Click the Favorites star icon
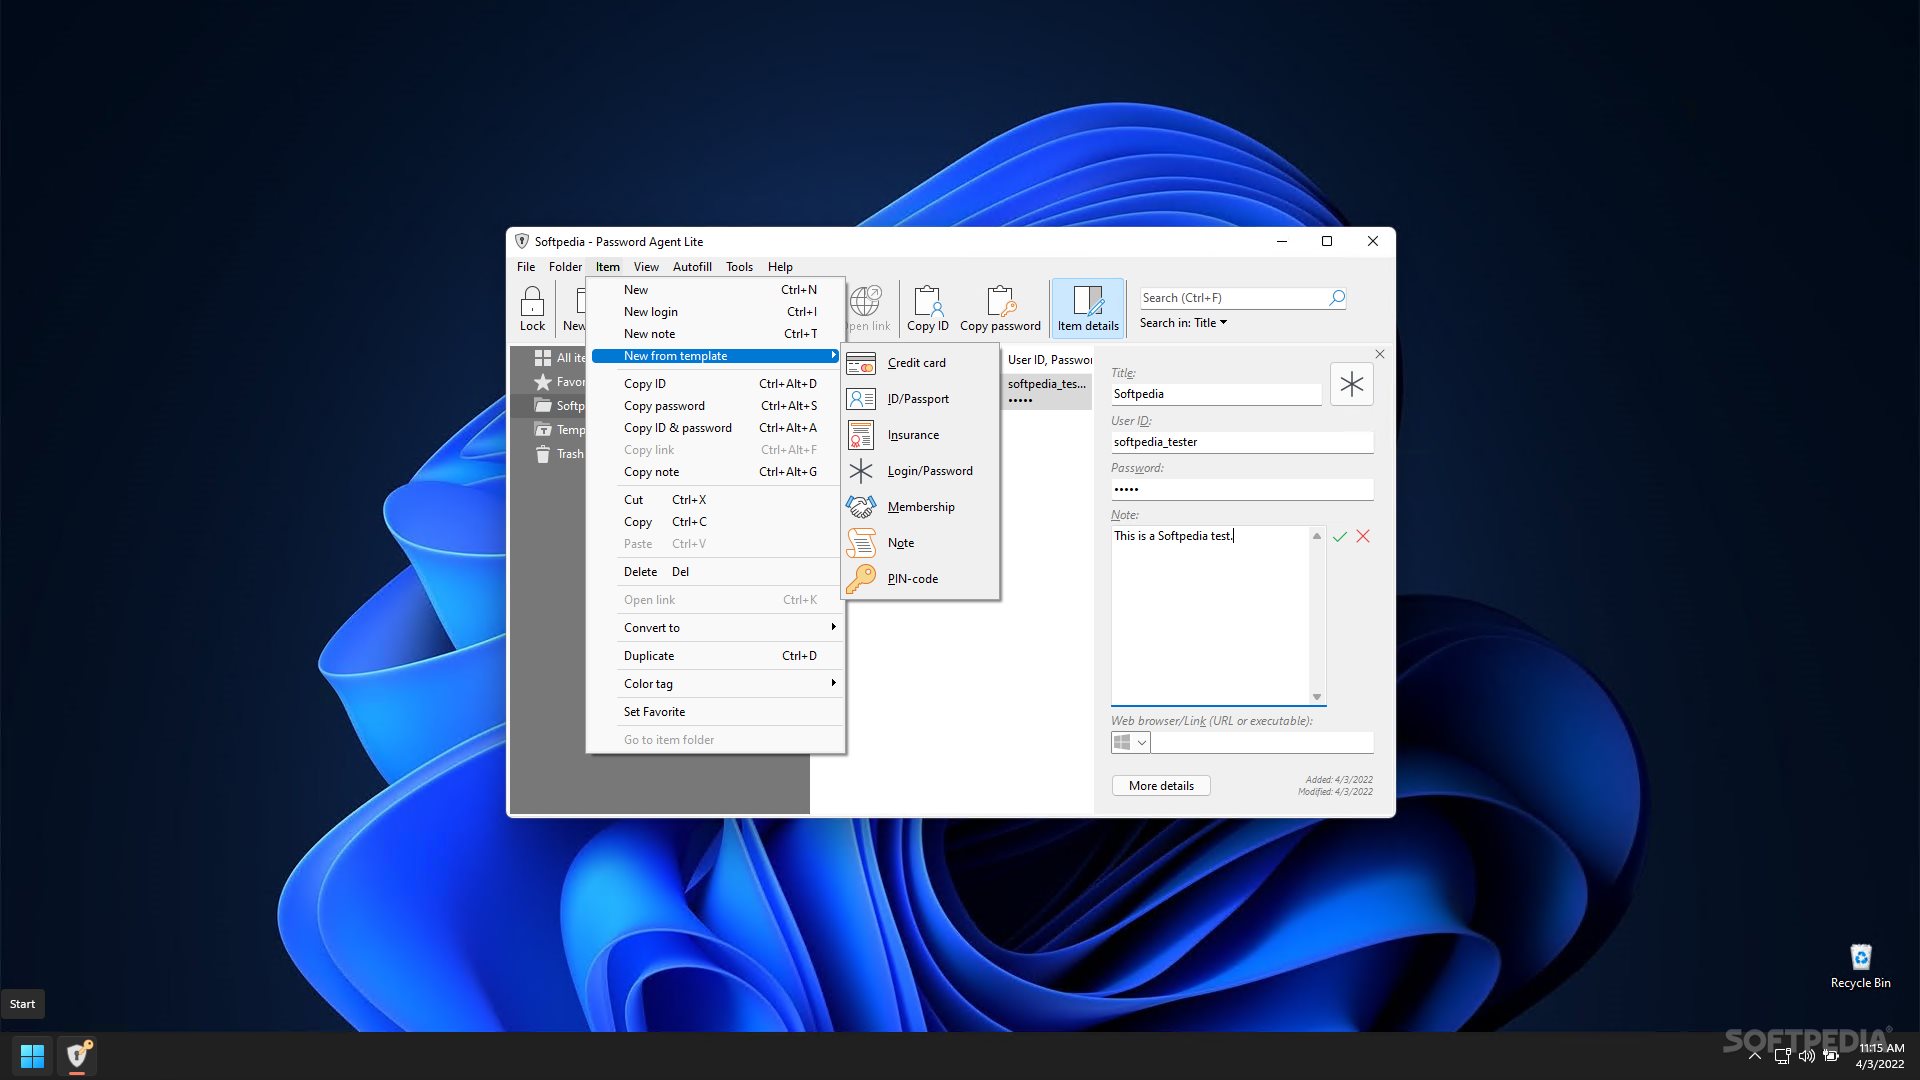 coord(543,382)
